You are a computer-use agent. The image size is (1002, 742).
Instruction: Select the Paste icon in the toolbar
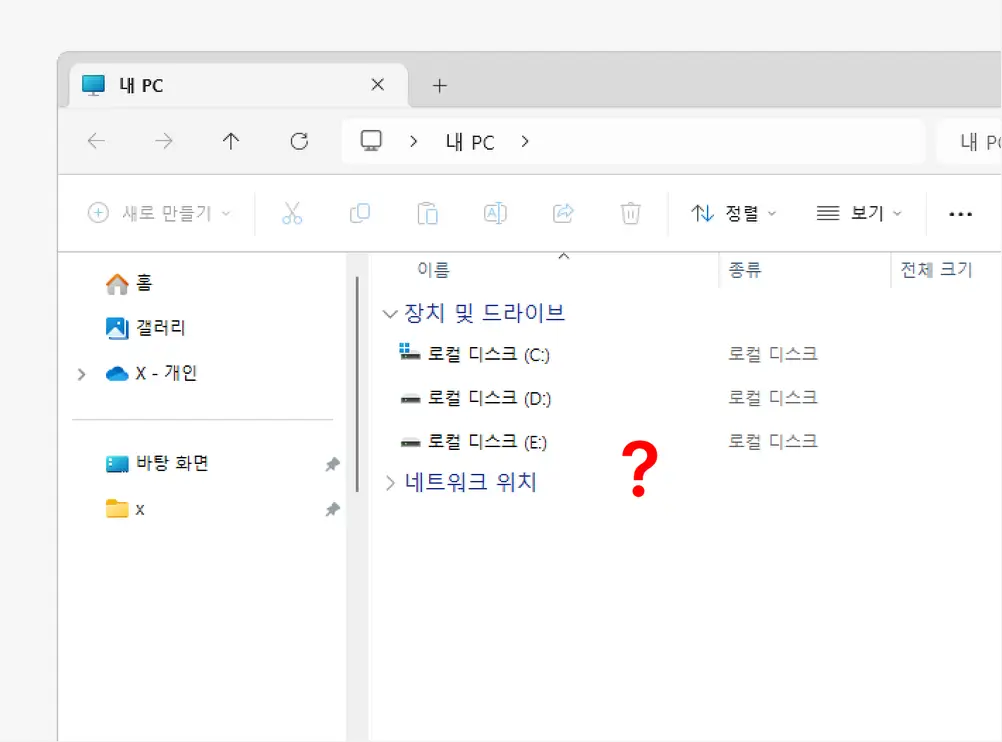(x=427, y=213)
